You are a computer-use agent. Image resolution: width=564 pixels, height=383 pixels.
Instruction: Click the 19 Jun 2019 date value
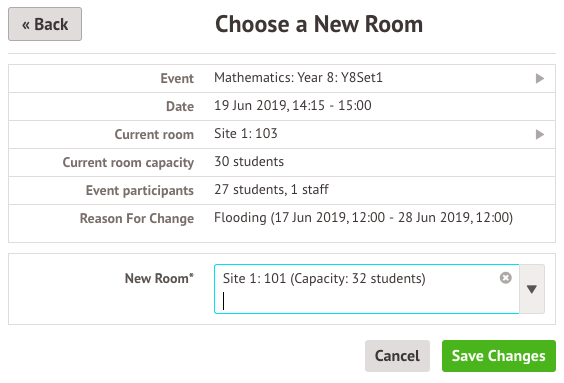pos(292,106)
